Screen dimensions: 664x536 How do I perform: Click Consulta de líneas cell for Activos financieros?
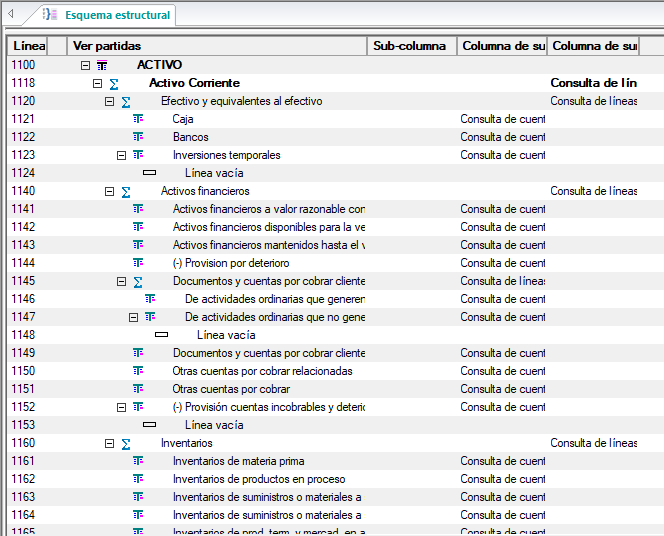coord(593,191)
